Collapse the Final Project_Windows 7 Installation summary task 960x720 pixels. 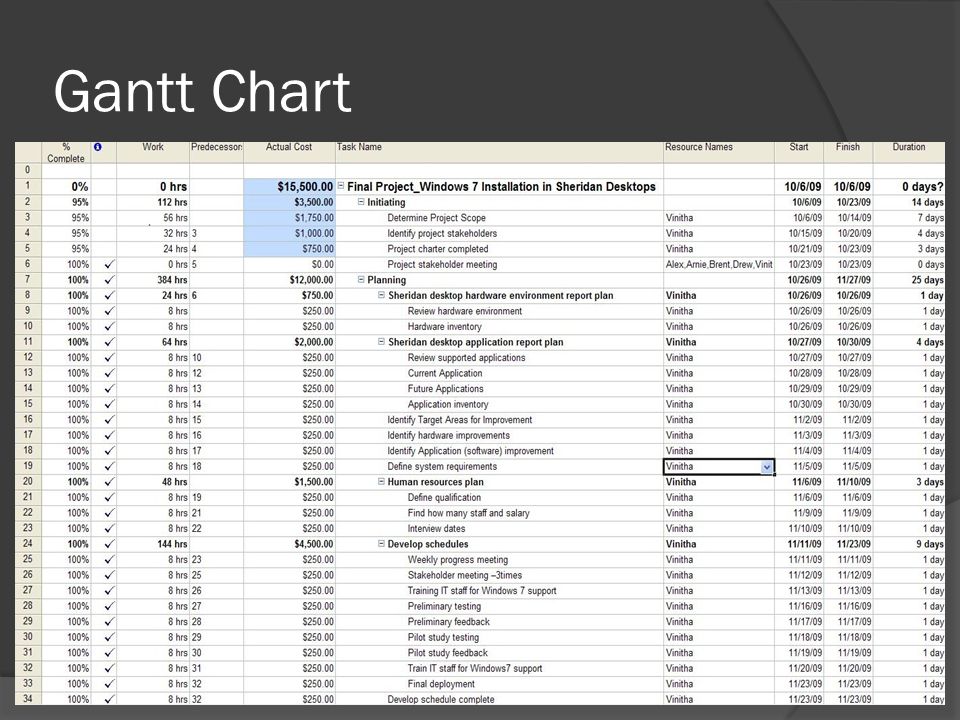pyautogui.click(x=341, y=186)
